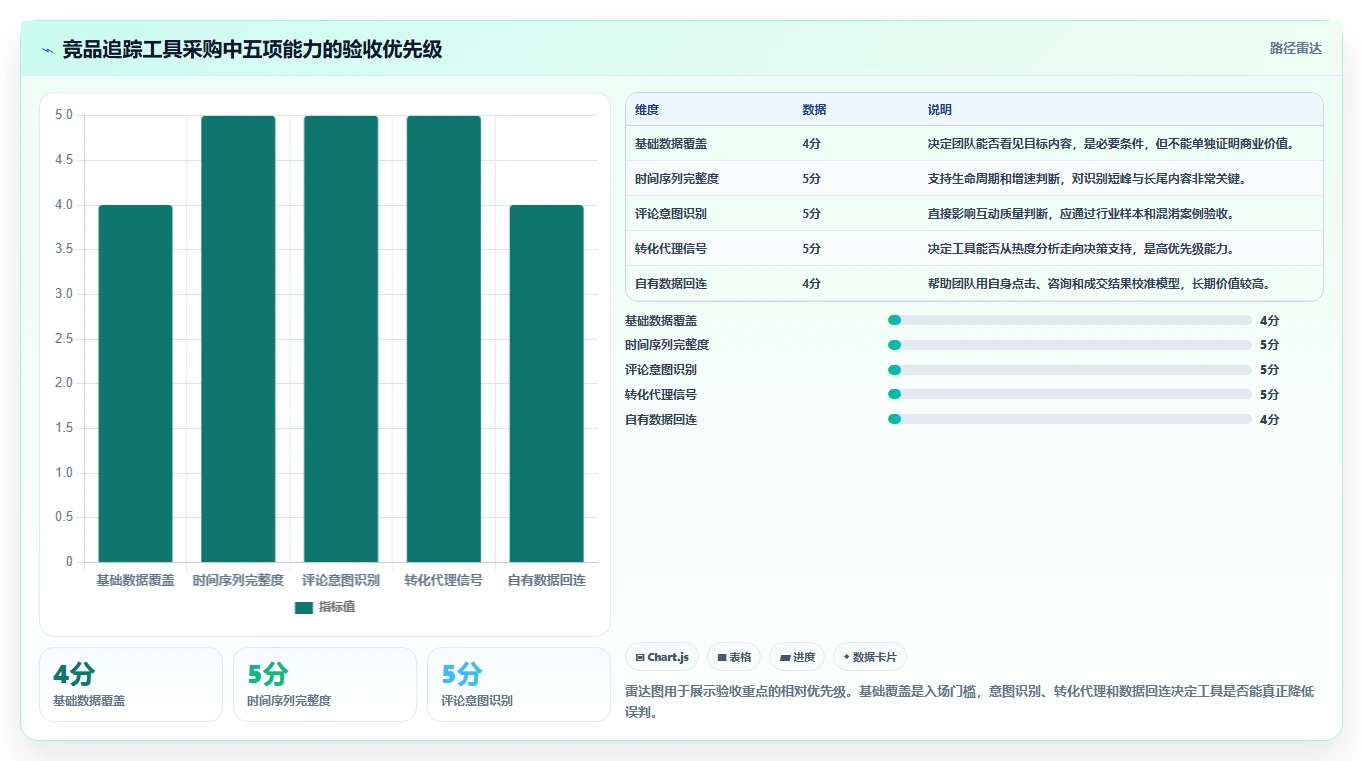Click the 基础数据覆盖 progress bar

click(x=1070, y=320)
